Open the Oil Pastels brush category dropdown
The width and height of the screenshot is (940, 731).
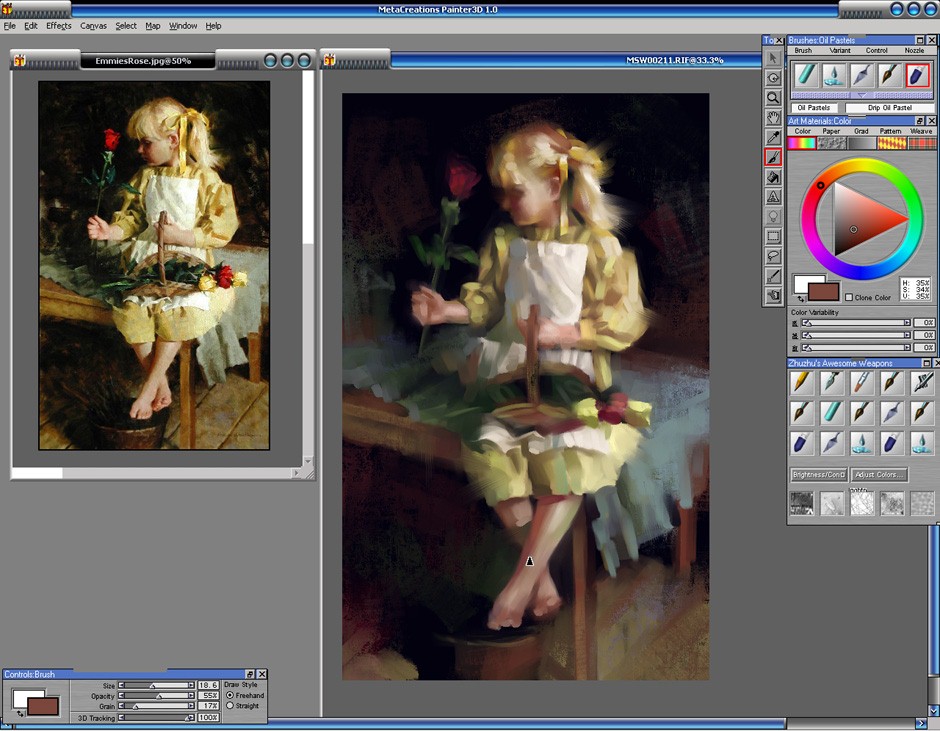[x=814, y=108]
